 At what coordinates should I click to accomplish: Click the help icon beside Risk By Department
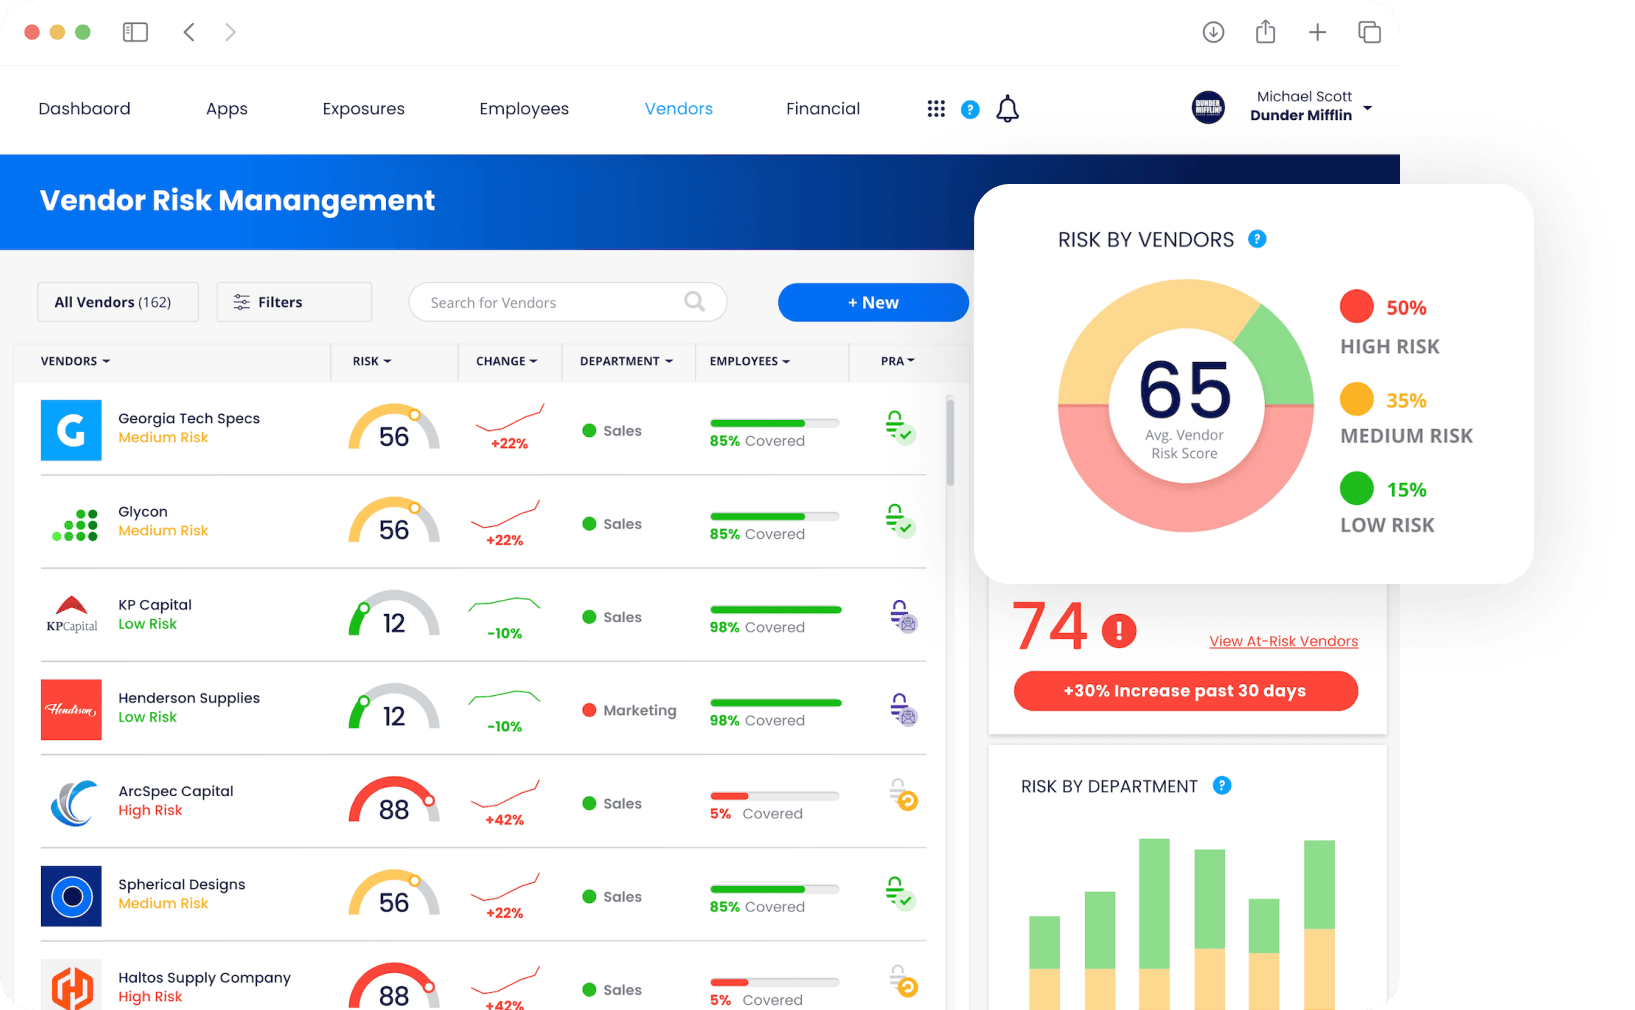(x=1221, y=786)
